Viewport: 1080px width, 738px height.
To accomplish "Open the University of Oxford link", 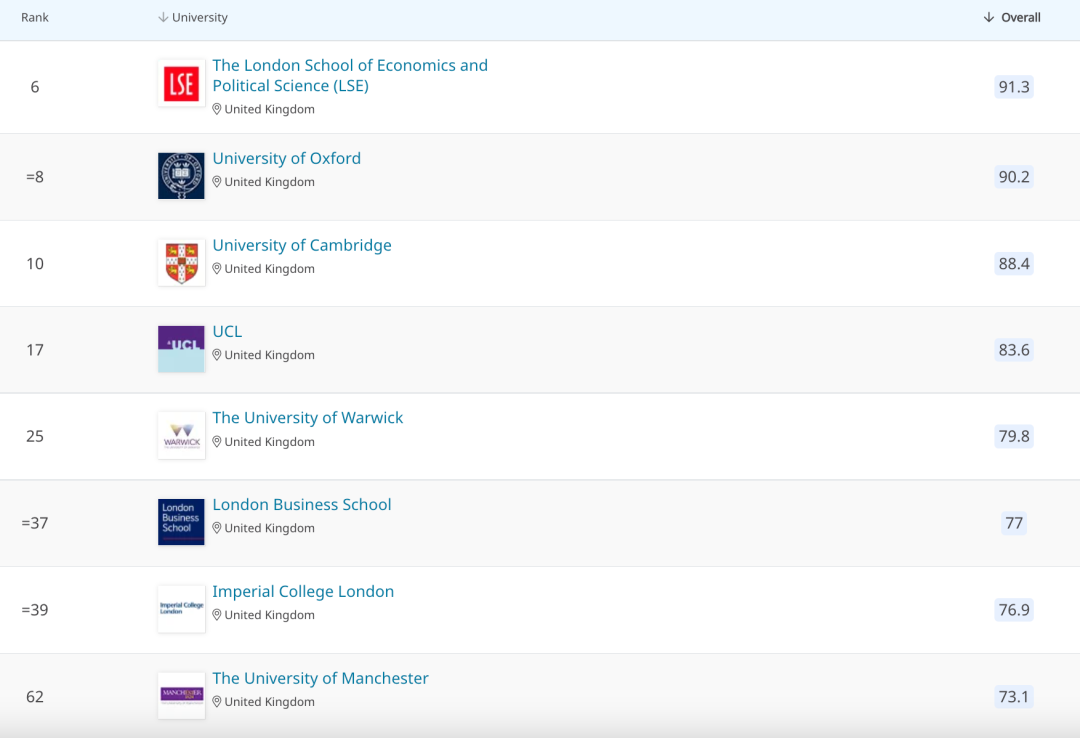I will [x=286, y=158].
